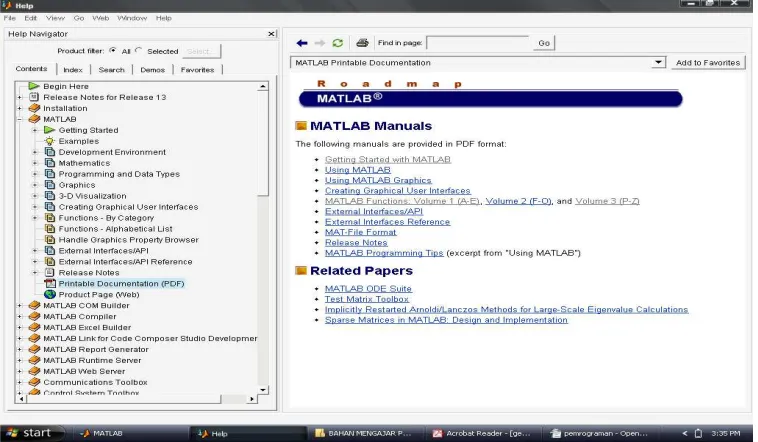Open the MAT-File Format link
Screen dimensions: 758x442
[361, 232]
